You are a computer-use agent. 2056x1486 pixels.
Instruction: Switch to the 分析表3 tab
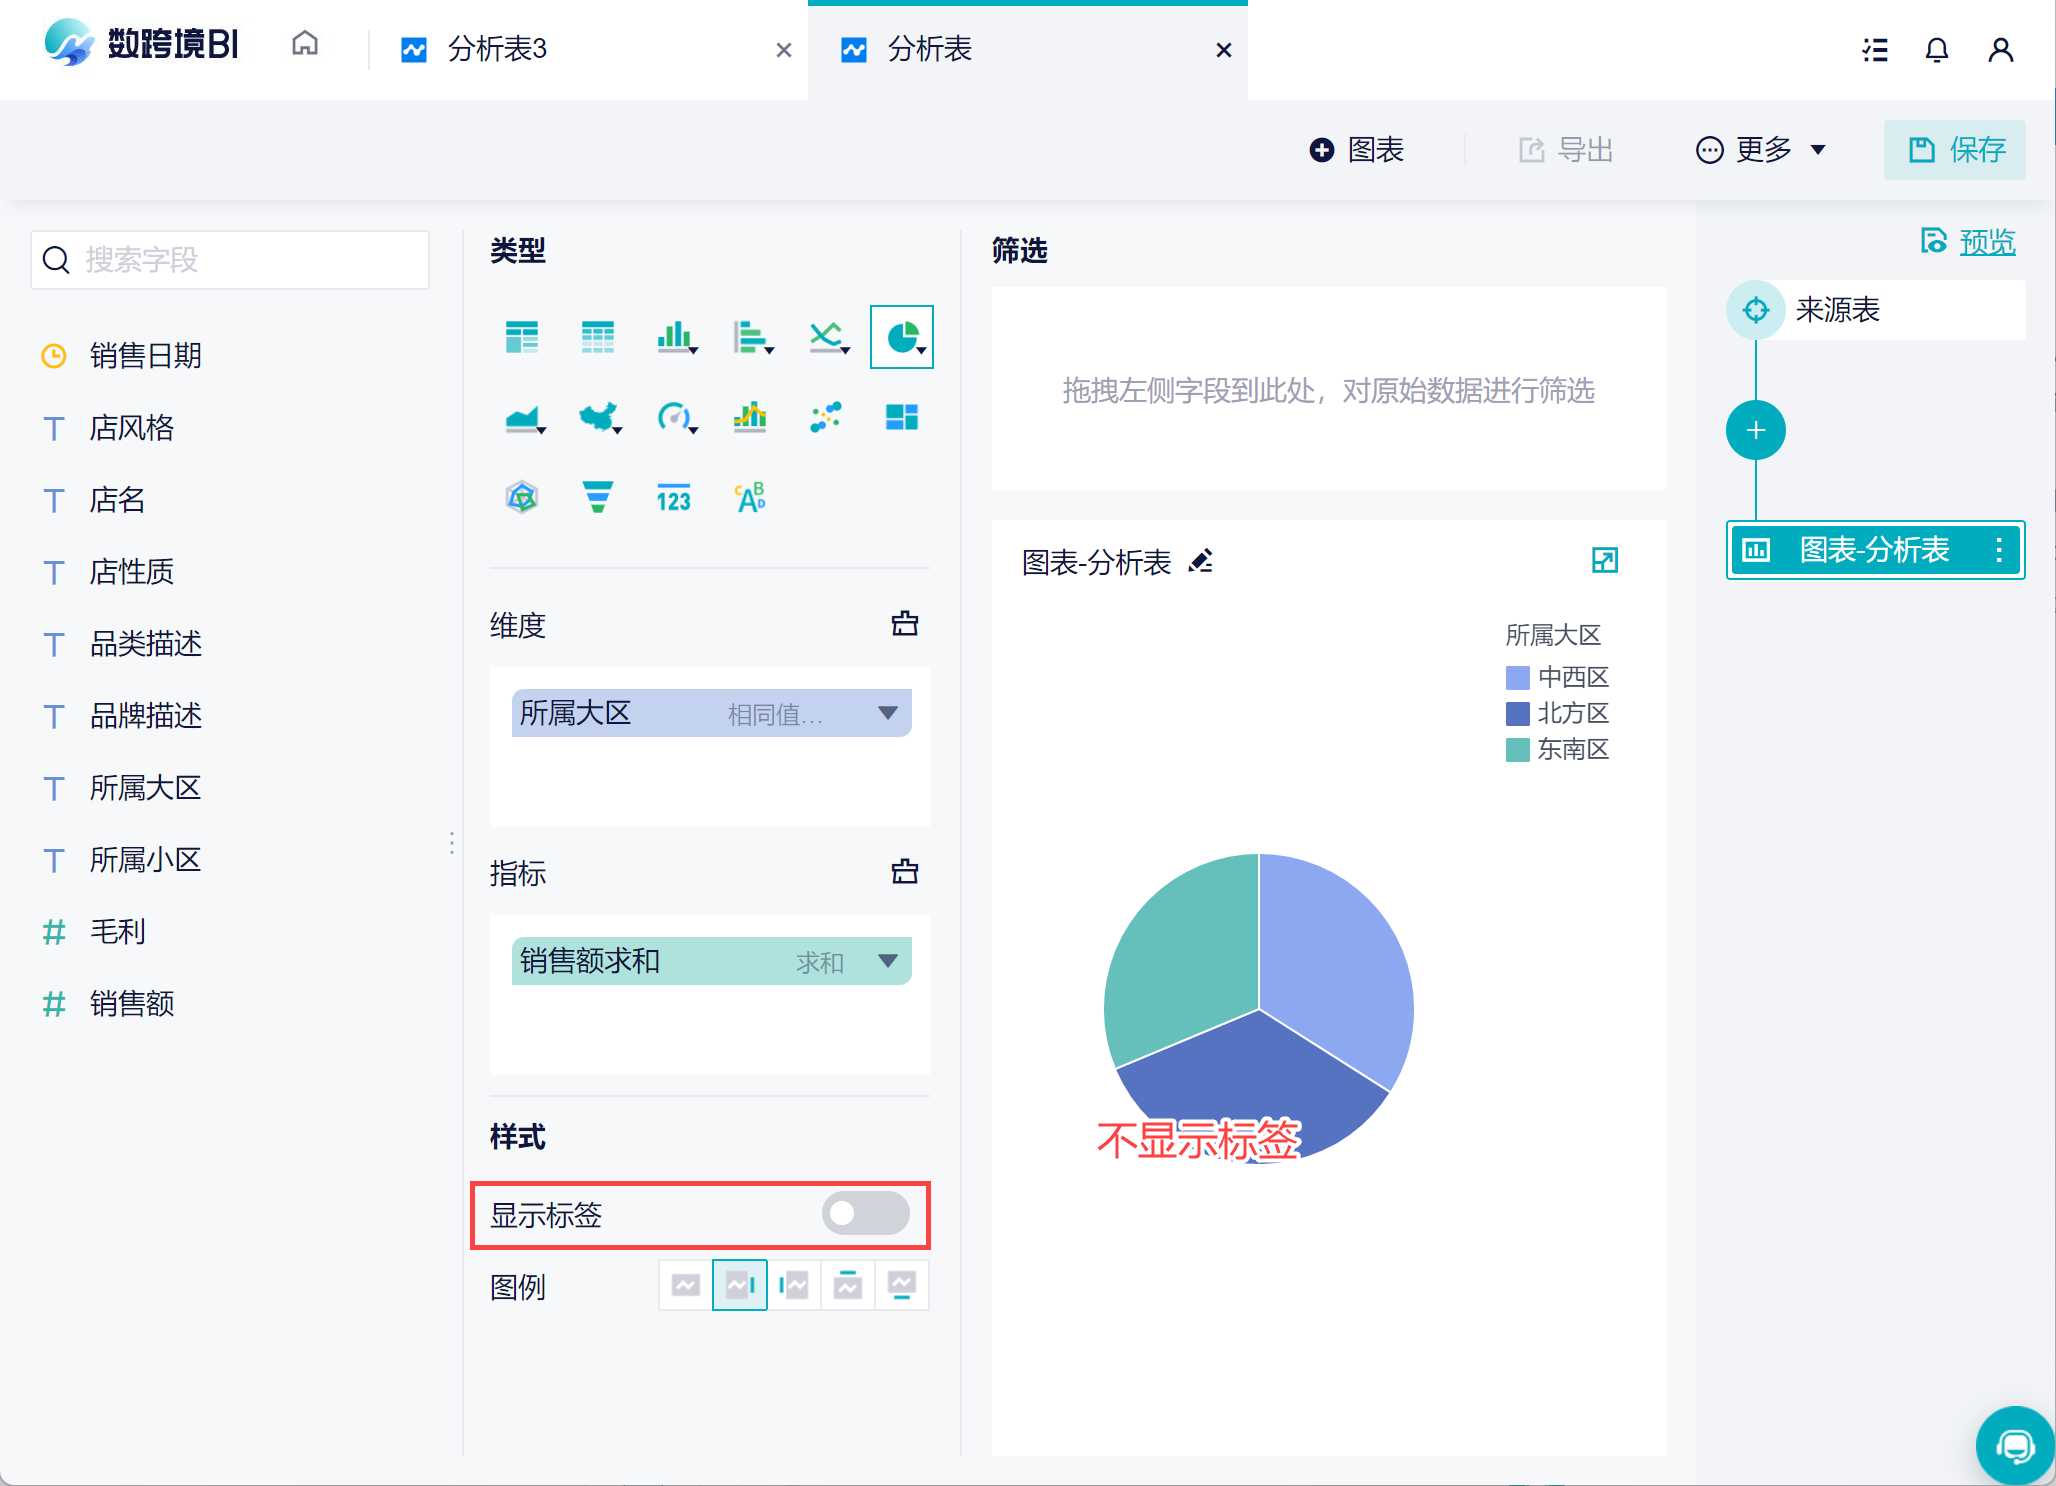[497, 50]
